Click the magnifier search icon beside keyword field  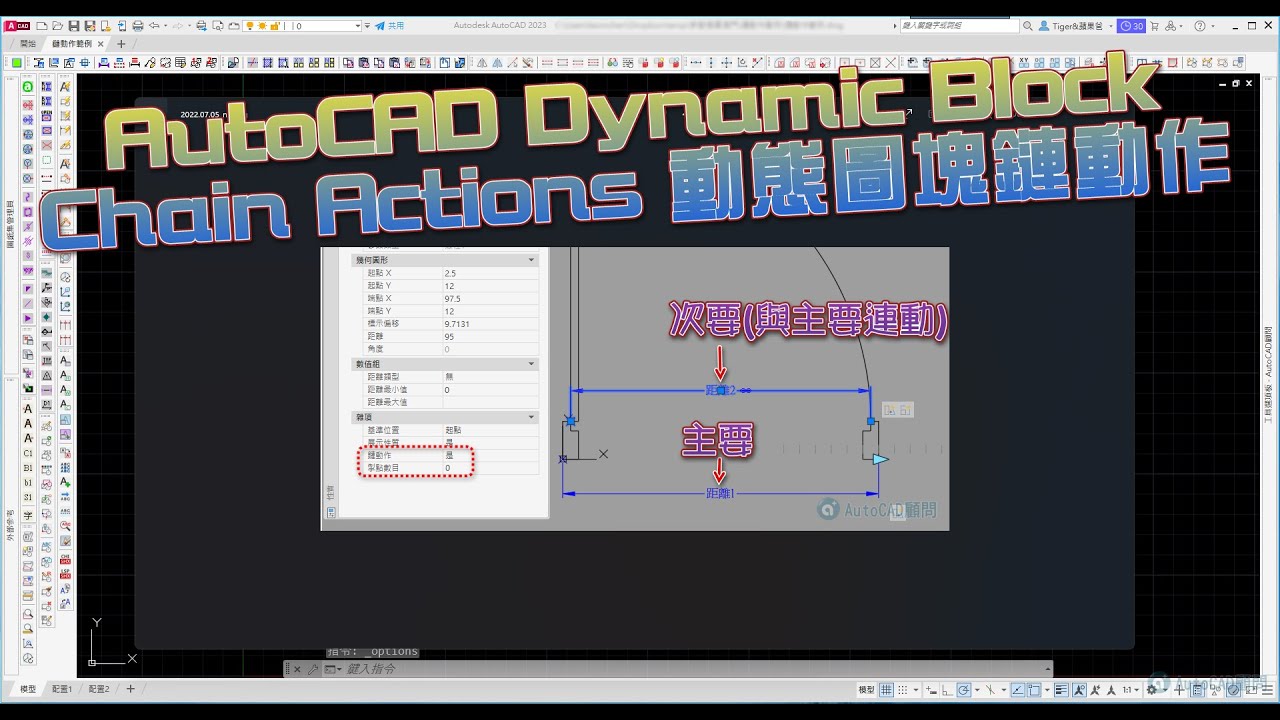coord(1027,25)
